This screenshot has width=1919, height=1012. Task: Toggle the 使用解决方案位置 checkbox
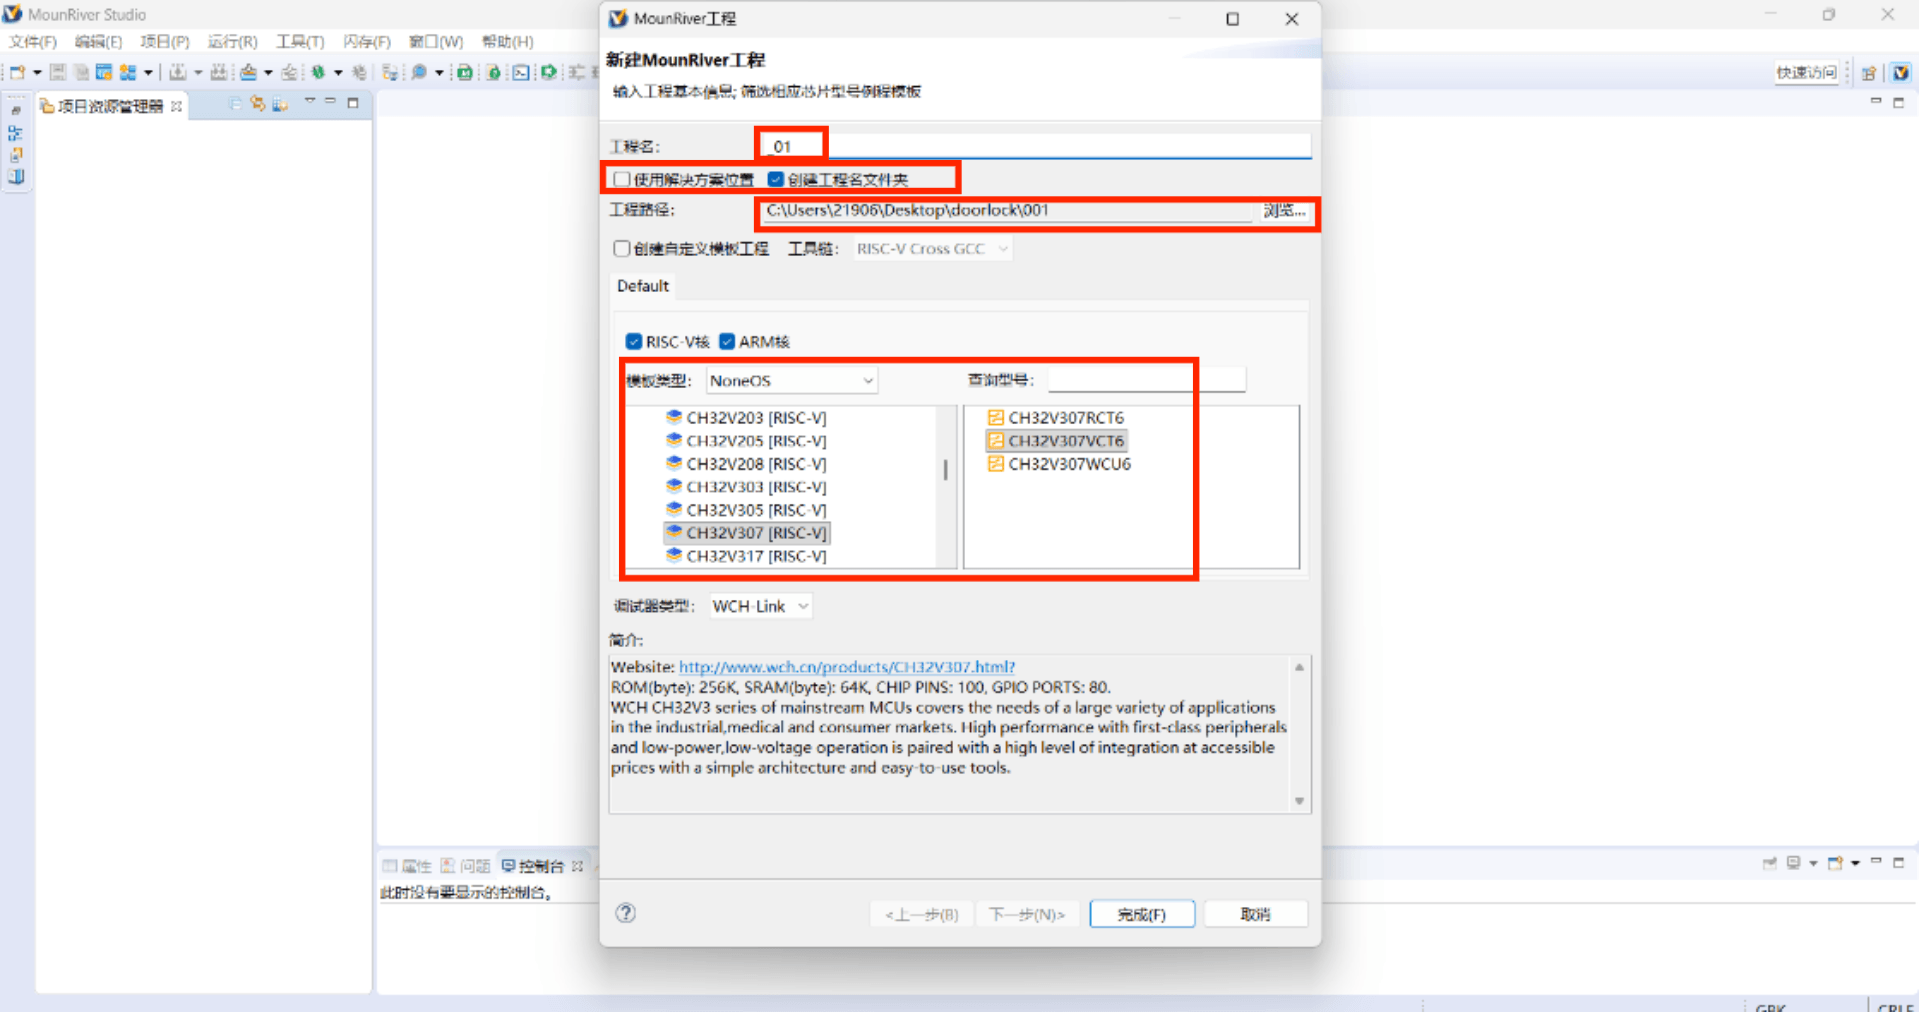click(x=622, y=180)
